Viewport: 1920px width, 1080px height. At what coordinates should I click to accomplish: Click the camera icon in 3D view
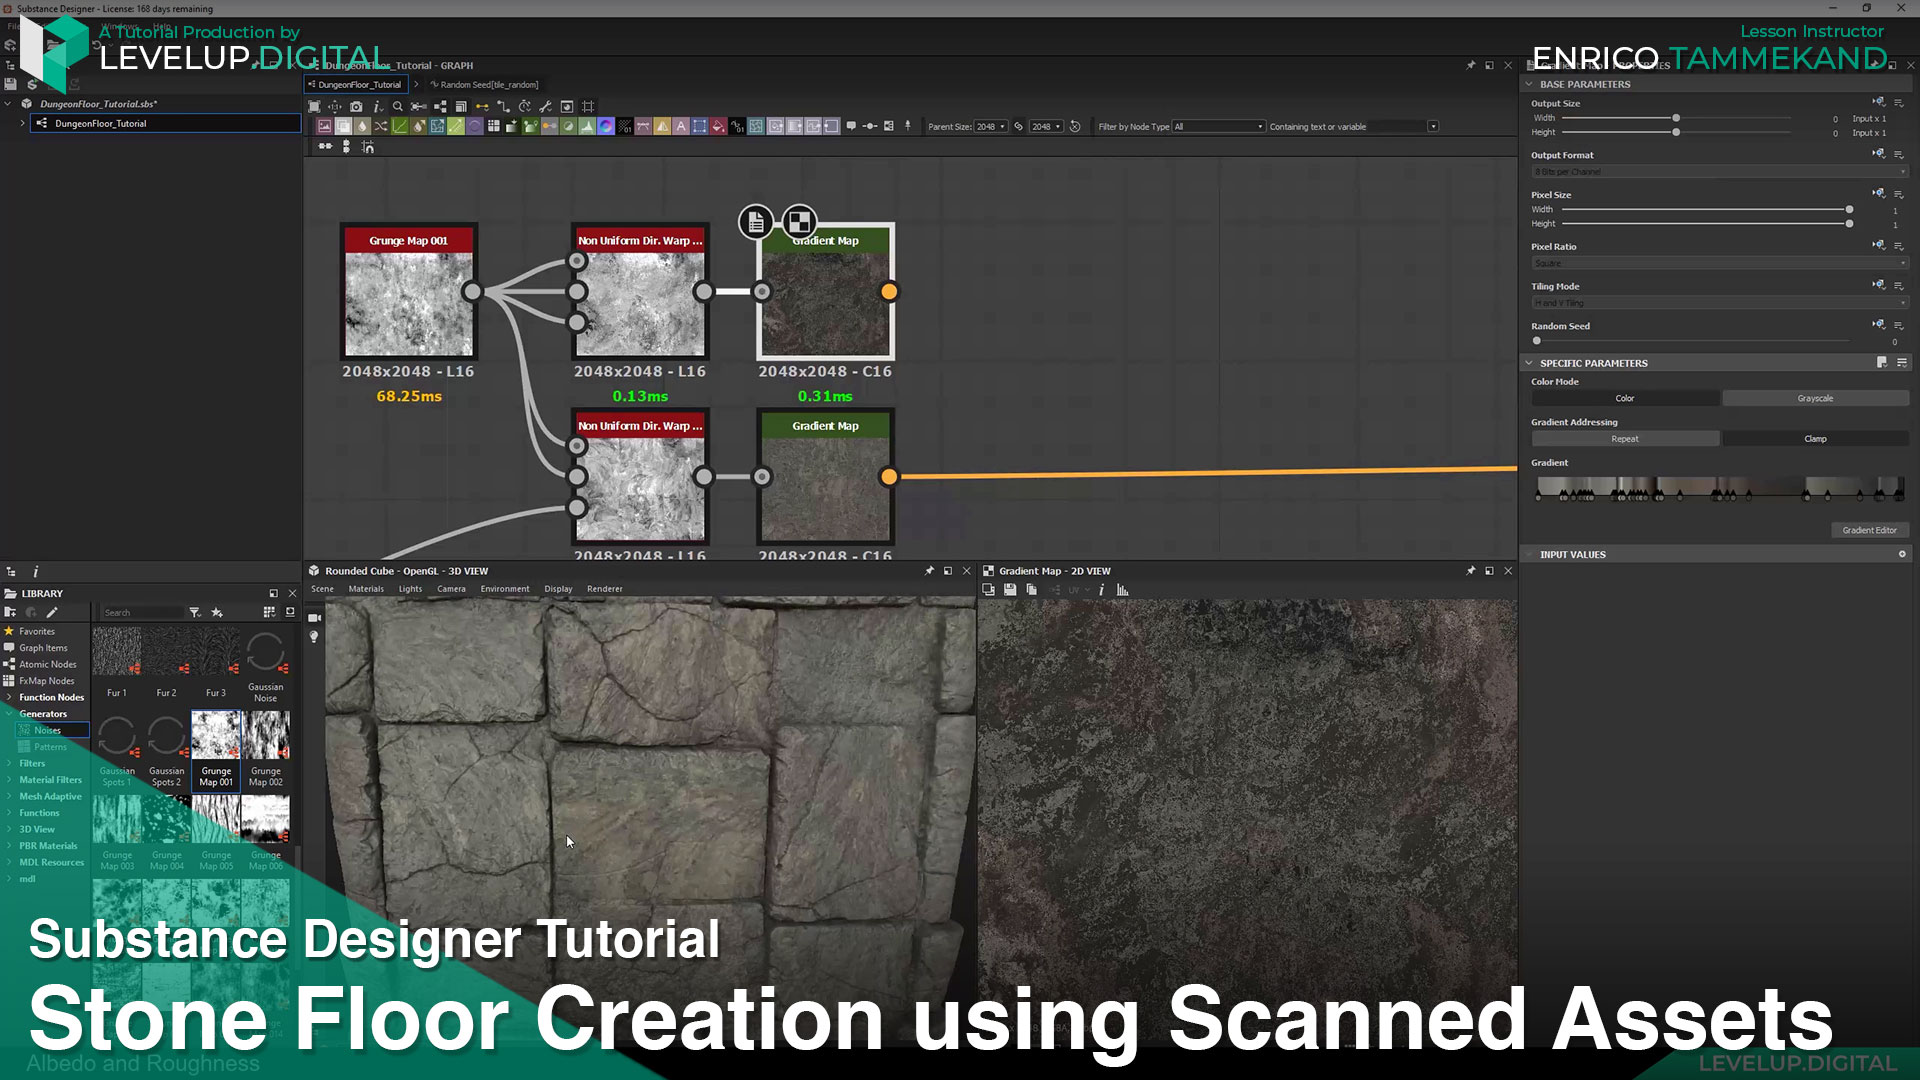coord(314,618)
